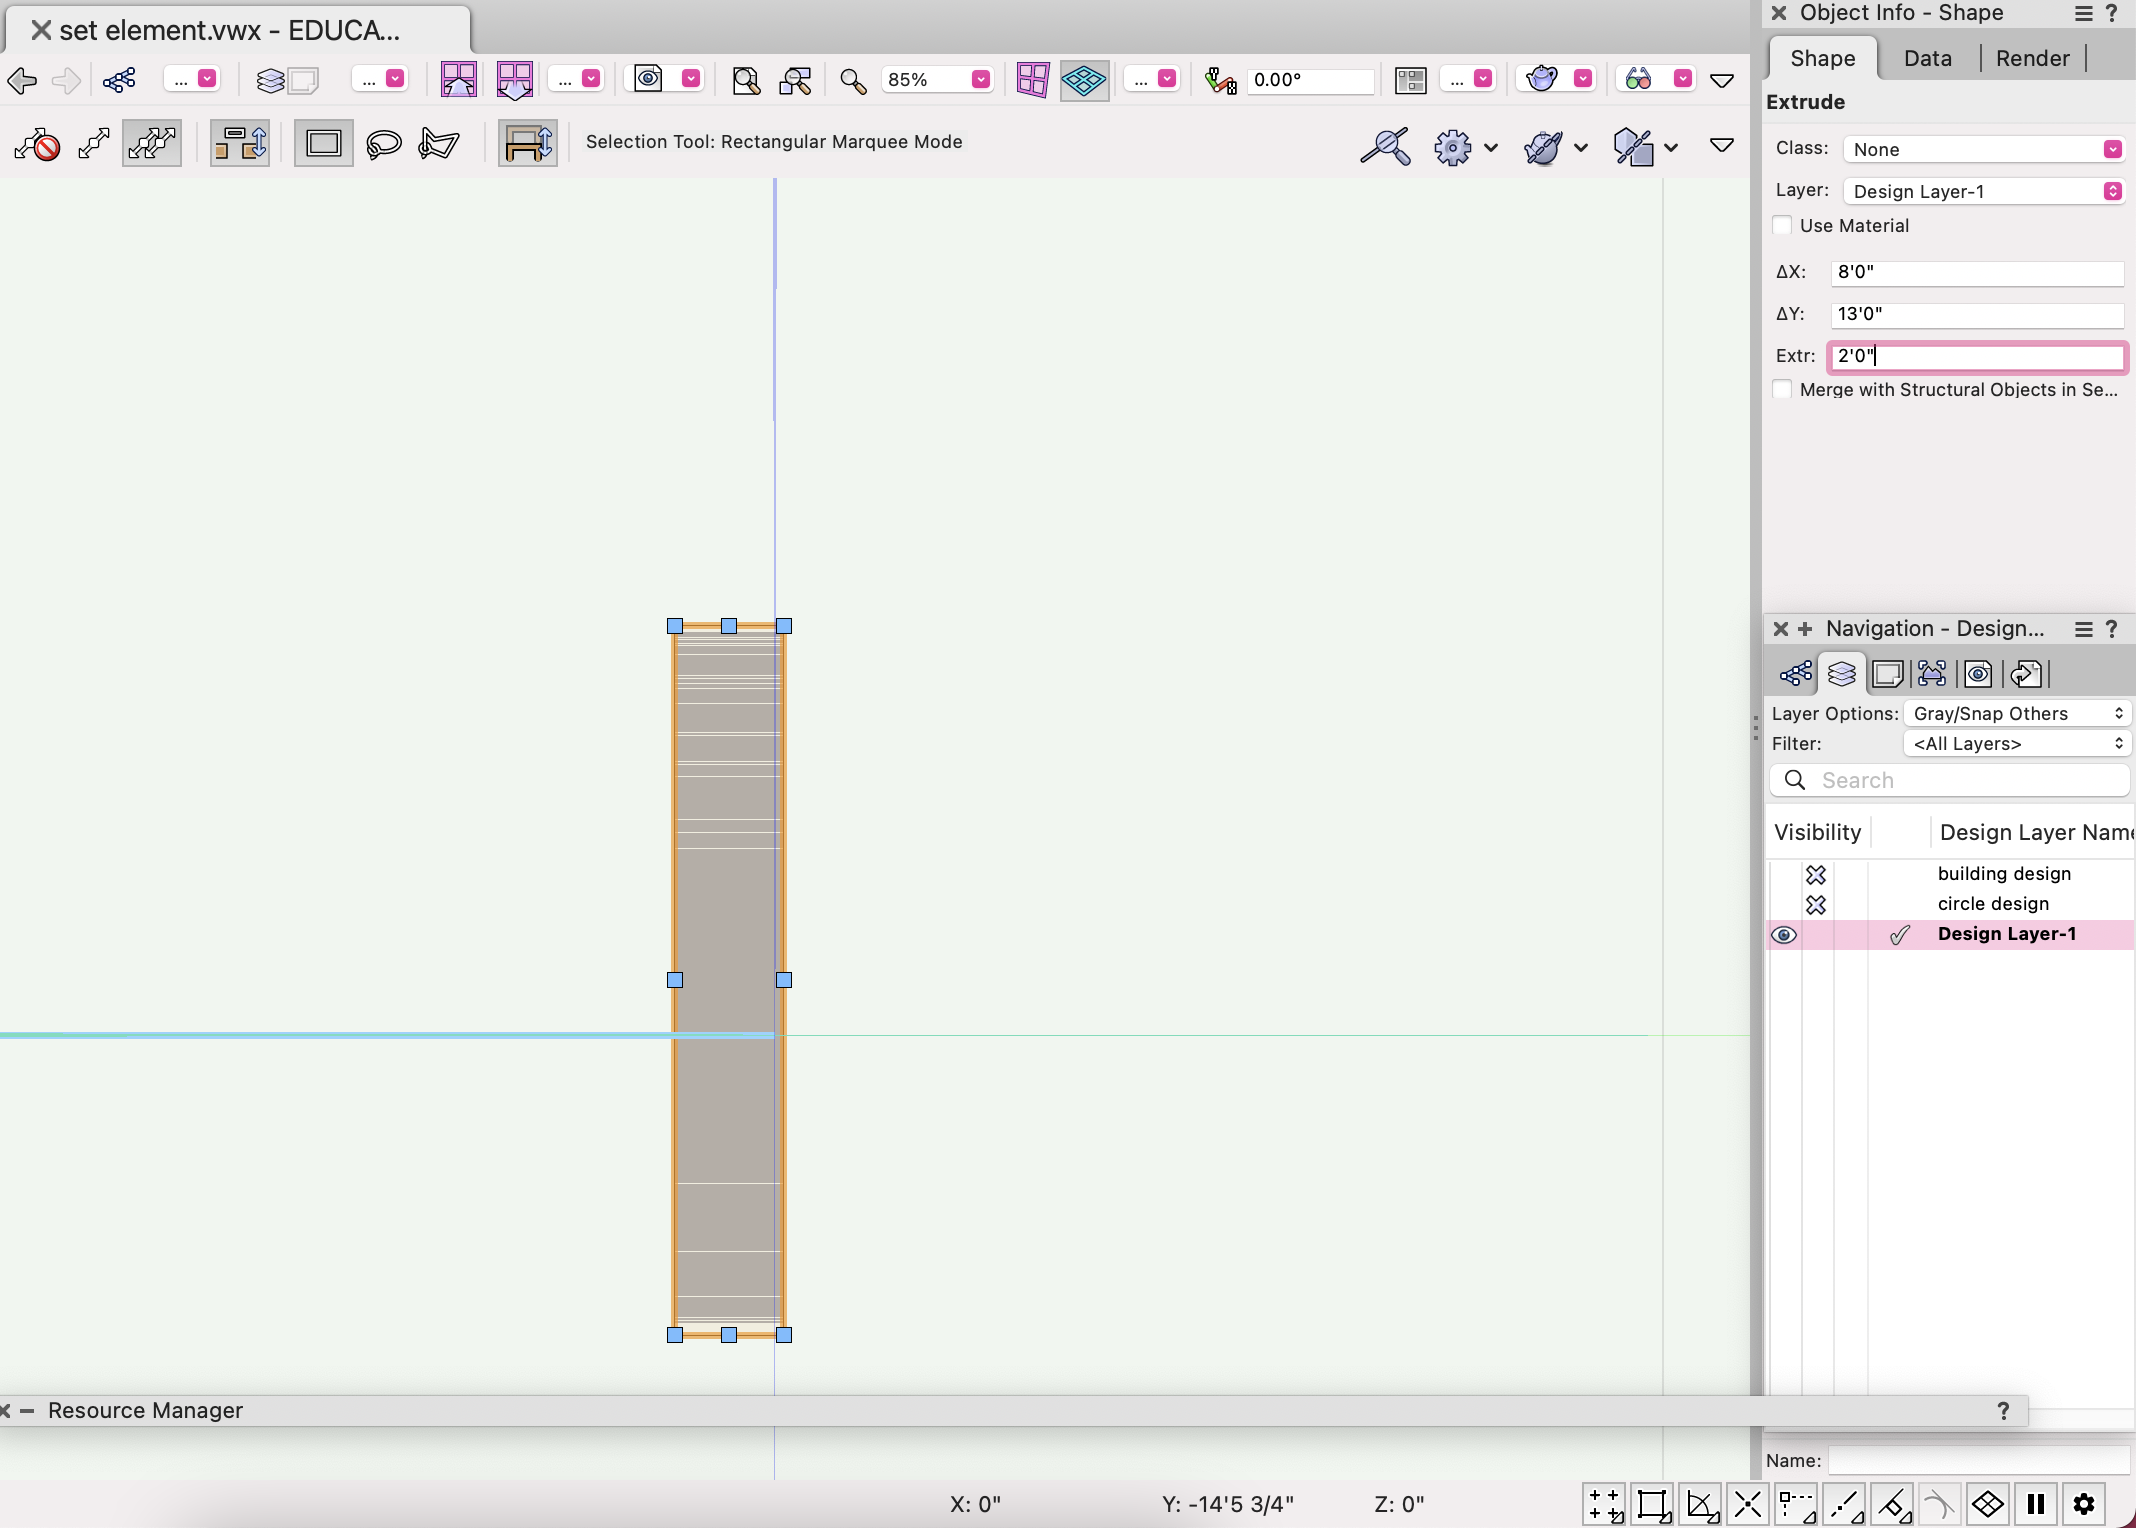The height and width of the screenshot is (1528, 2136).
Task: Switch to the Data tab
Action: pyautogui.click(x=1927, y=58)
